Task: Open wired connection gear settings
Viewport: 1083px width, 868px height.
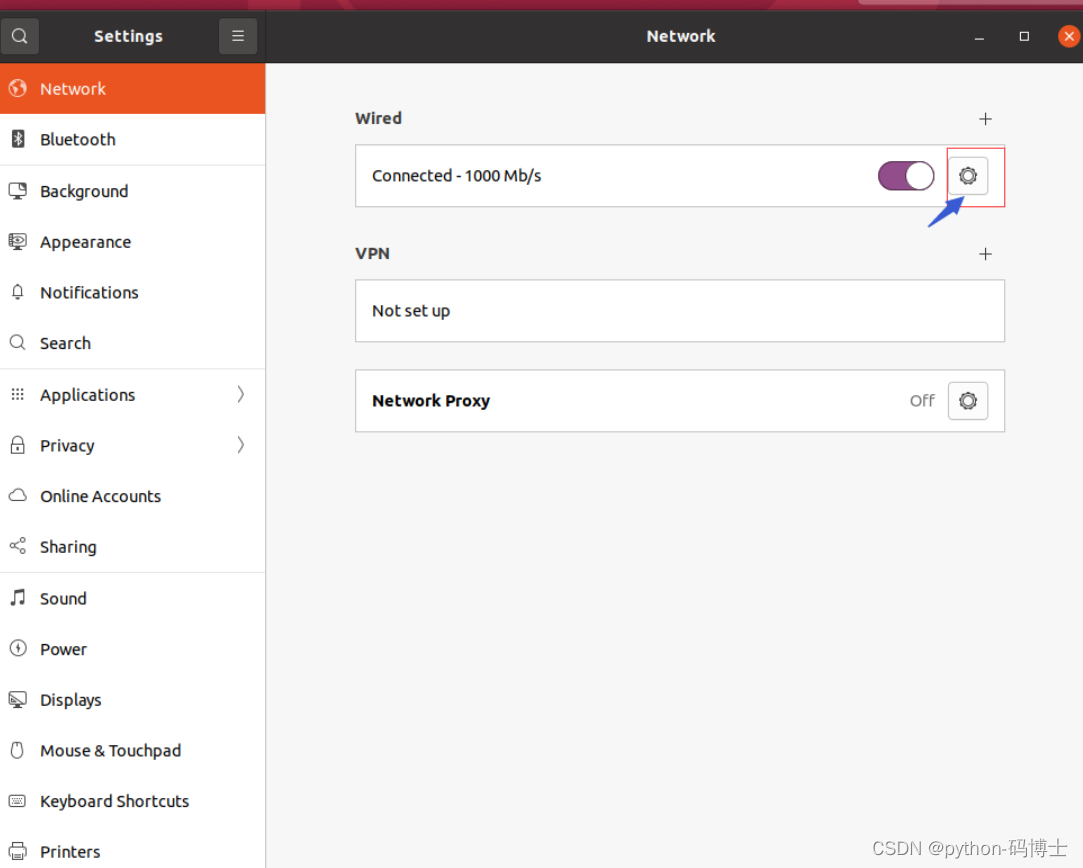Action: pyautogui.click(x=968, y=175)
